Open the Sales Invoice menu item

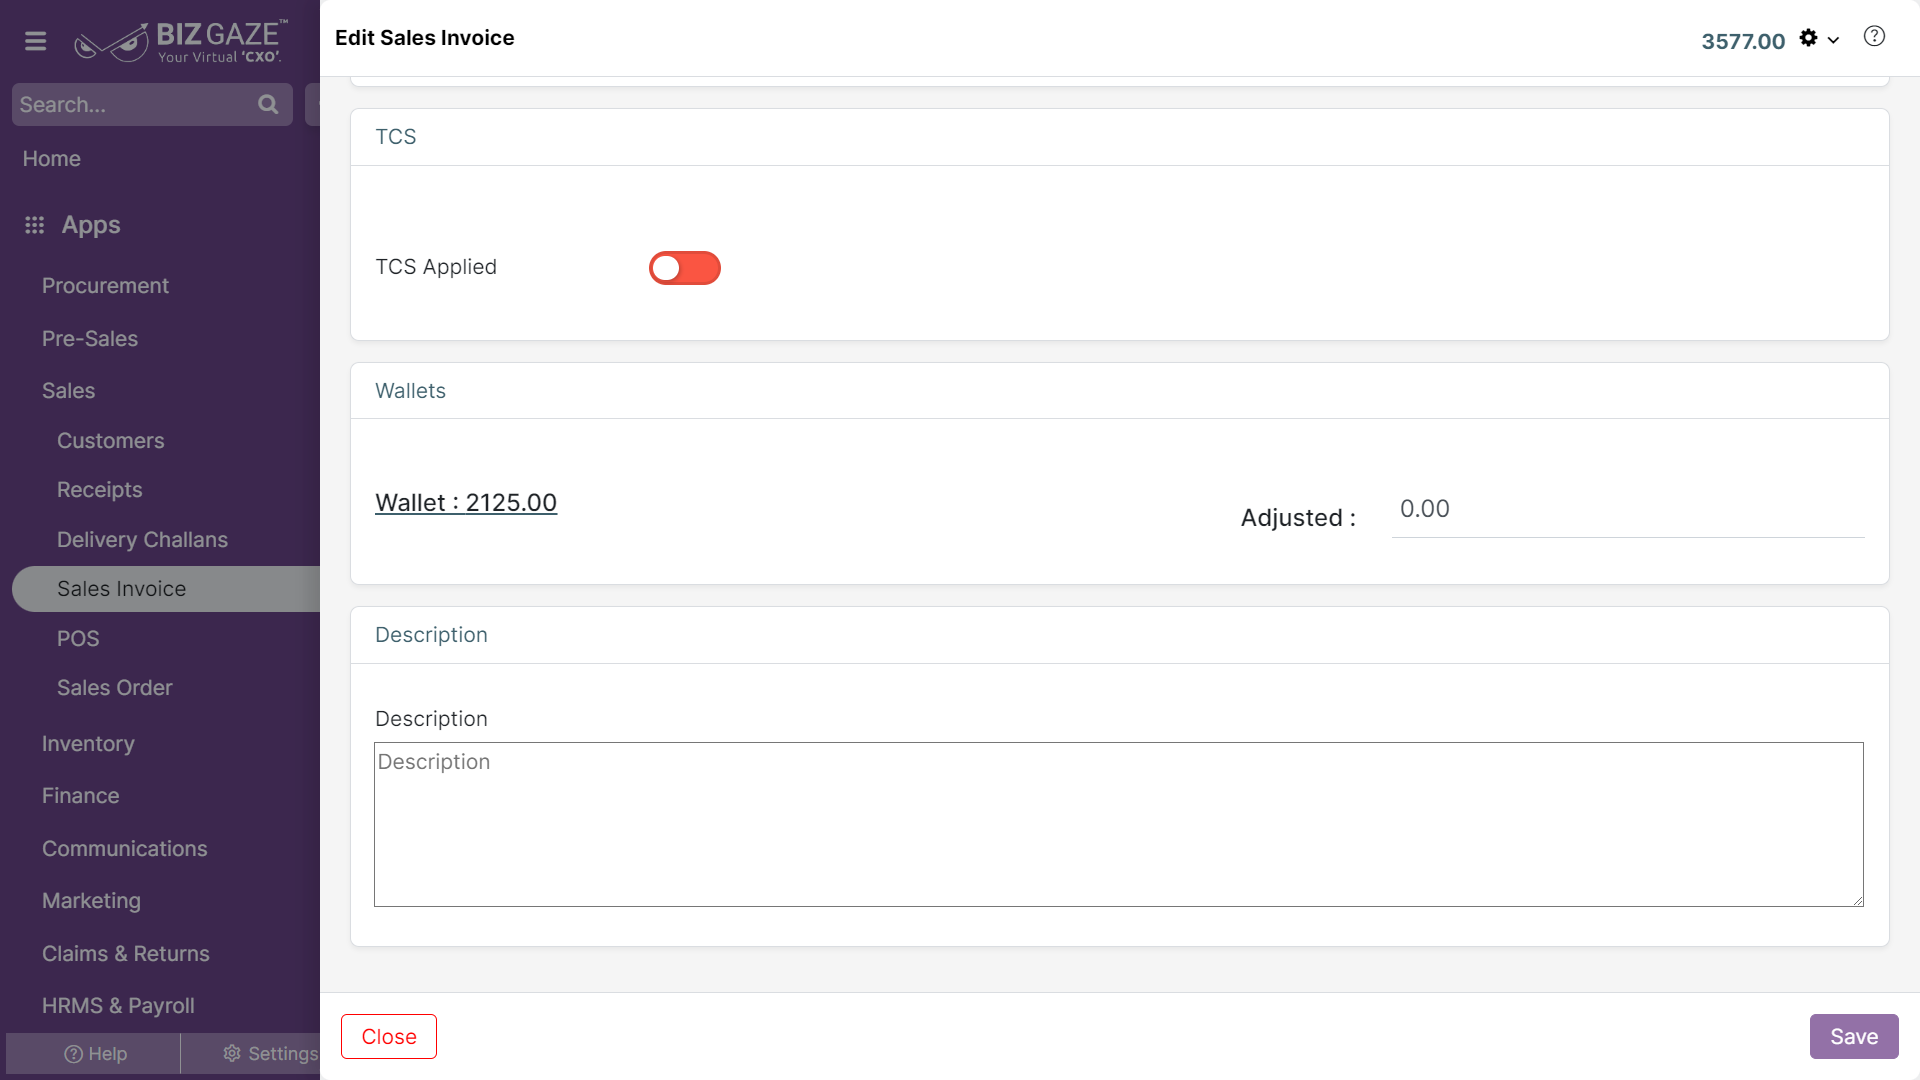[121, 589]
